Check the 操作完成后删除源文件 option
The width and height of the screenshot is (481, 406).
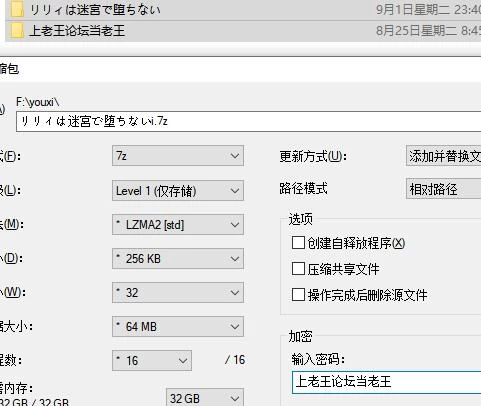[x=298, y=295]
